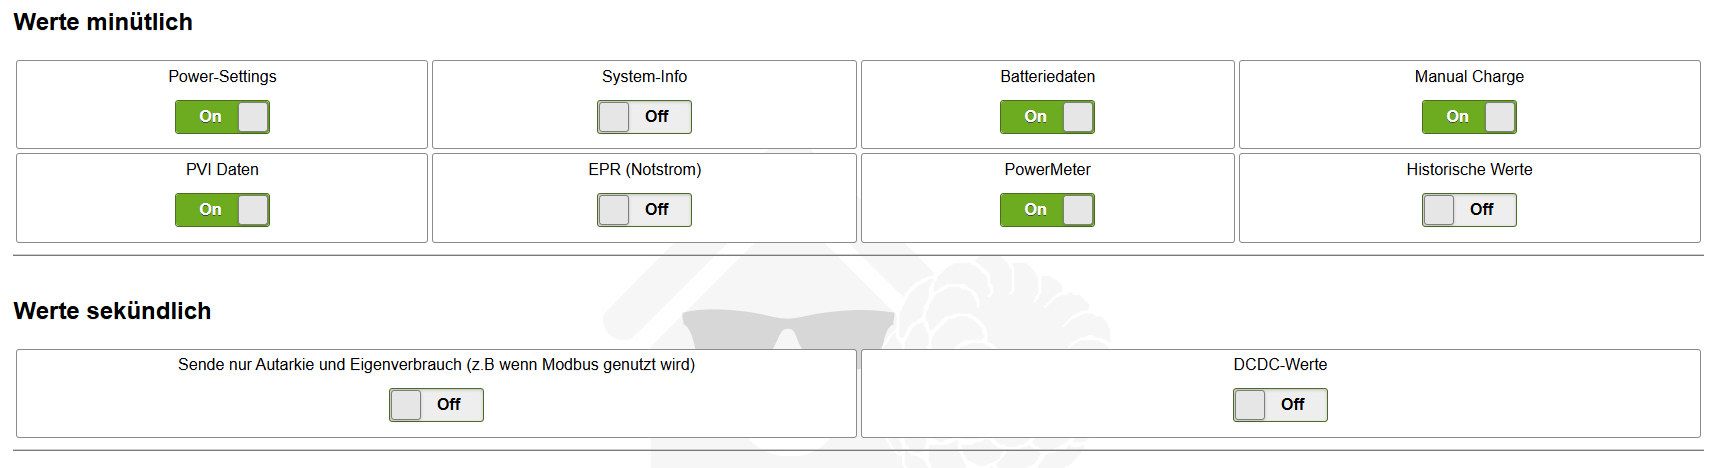Screen dimensions: 1714x468
Task: Click the 'EPR (Notstrom)' label text
Action: coord(644,170)
